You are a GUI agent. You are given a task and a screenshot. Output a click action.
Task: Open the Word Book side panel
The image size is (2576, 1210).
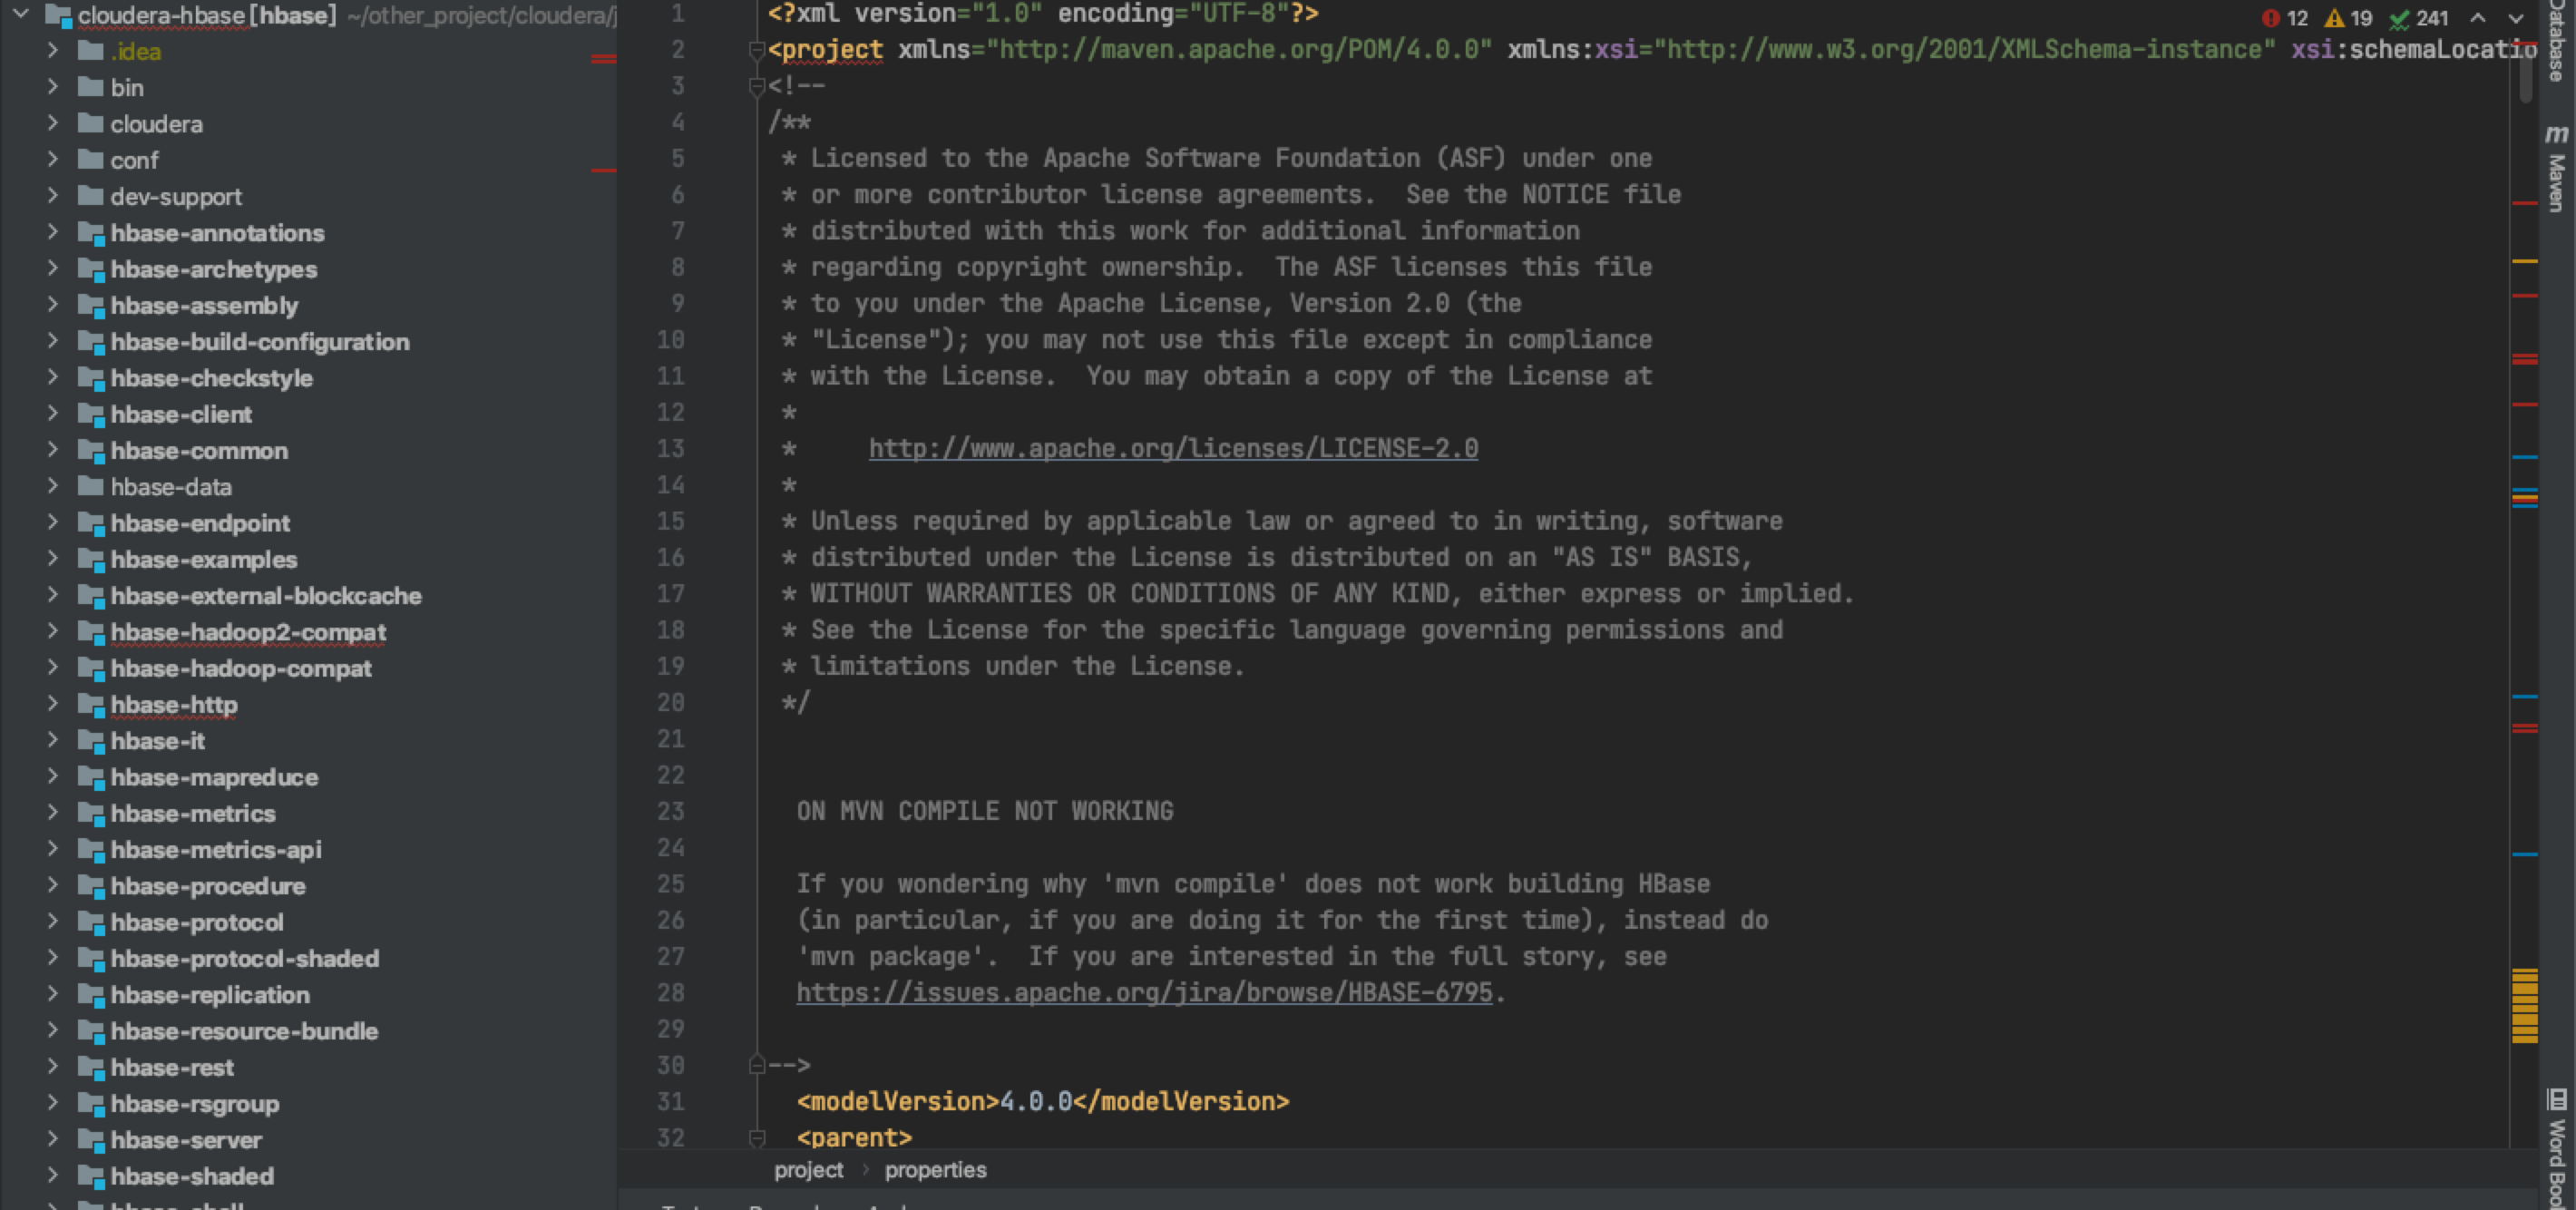(x=2557, y=1150)
